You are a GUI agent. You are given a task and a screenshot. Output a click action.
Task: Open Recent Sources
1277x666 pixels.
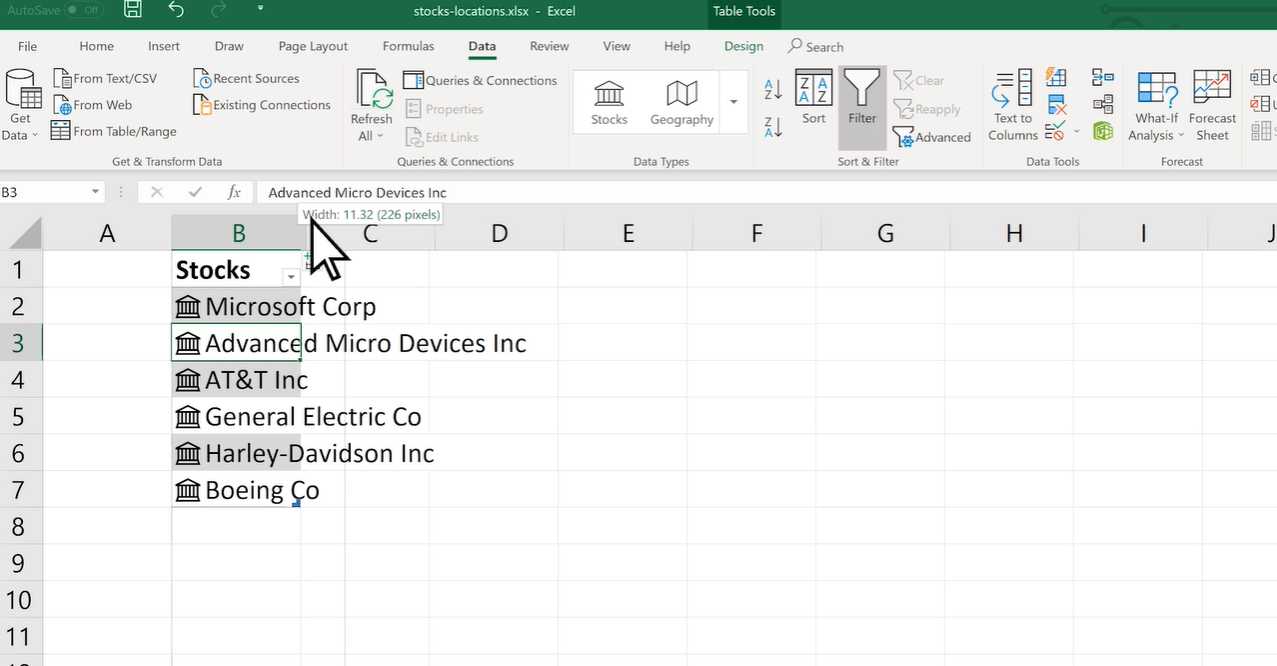[246, 79]
